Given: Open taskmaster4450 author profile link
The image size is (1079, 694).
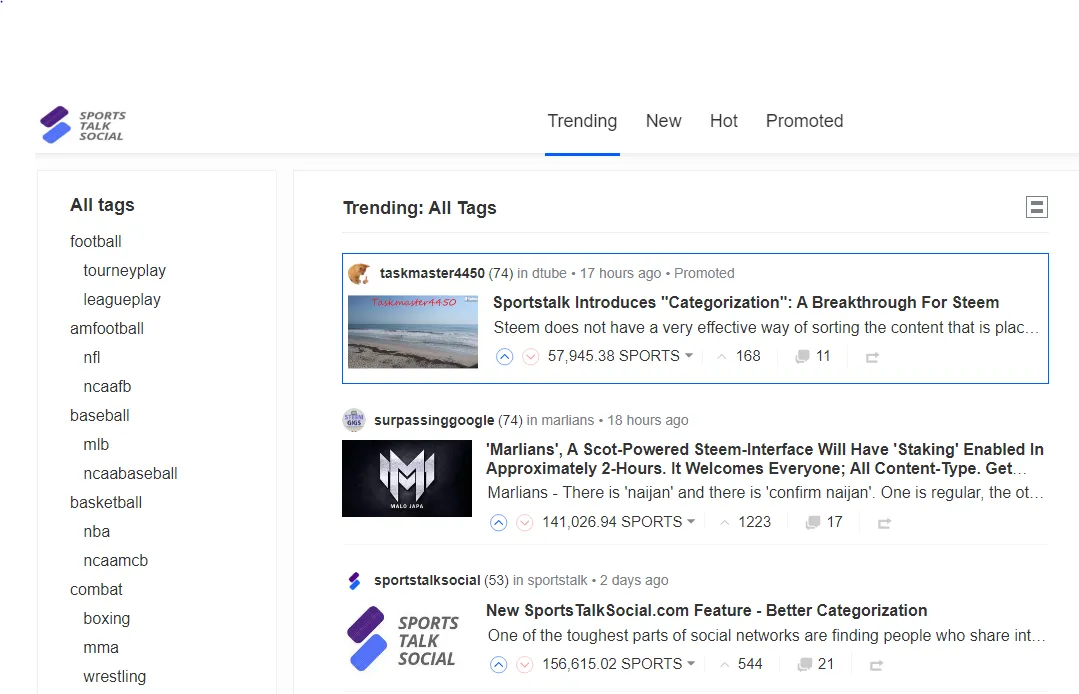Looking at the screenshot, I should tap(432, 273).
